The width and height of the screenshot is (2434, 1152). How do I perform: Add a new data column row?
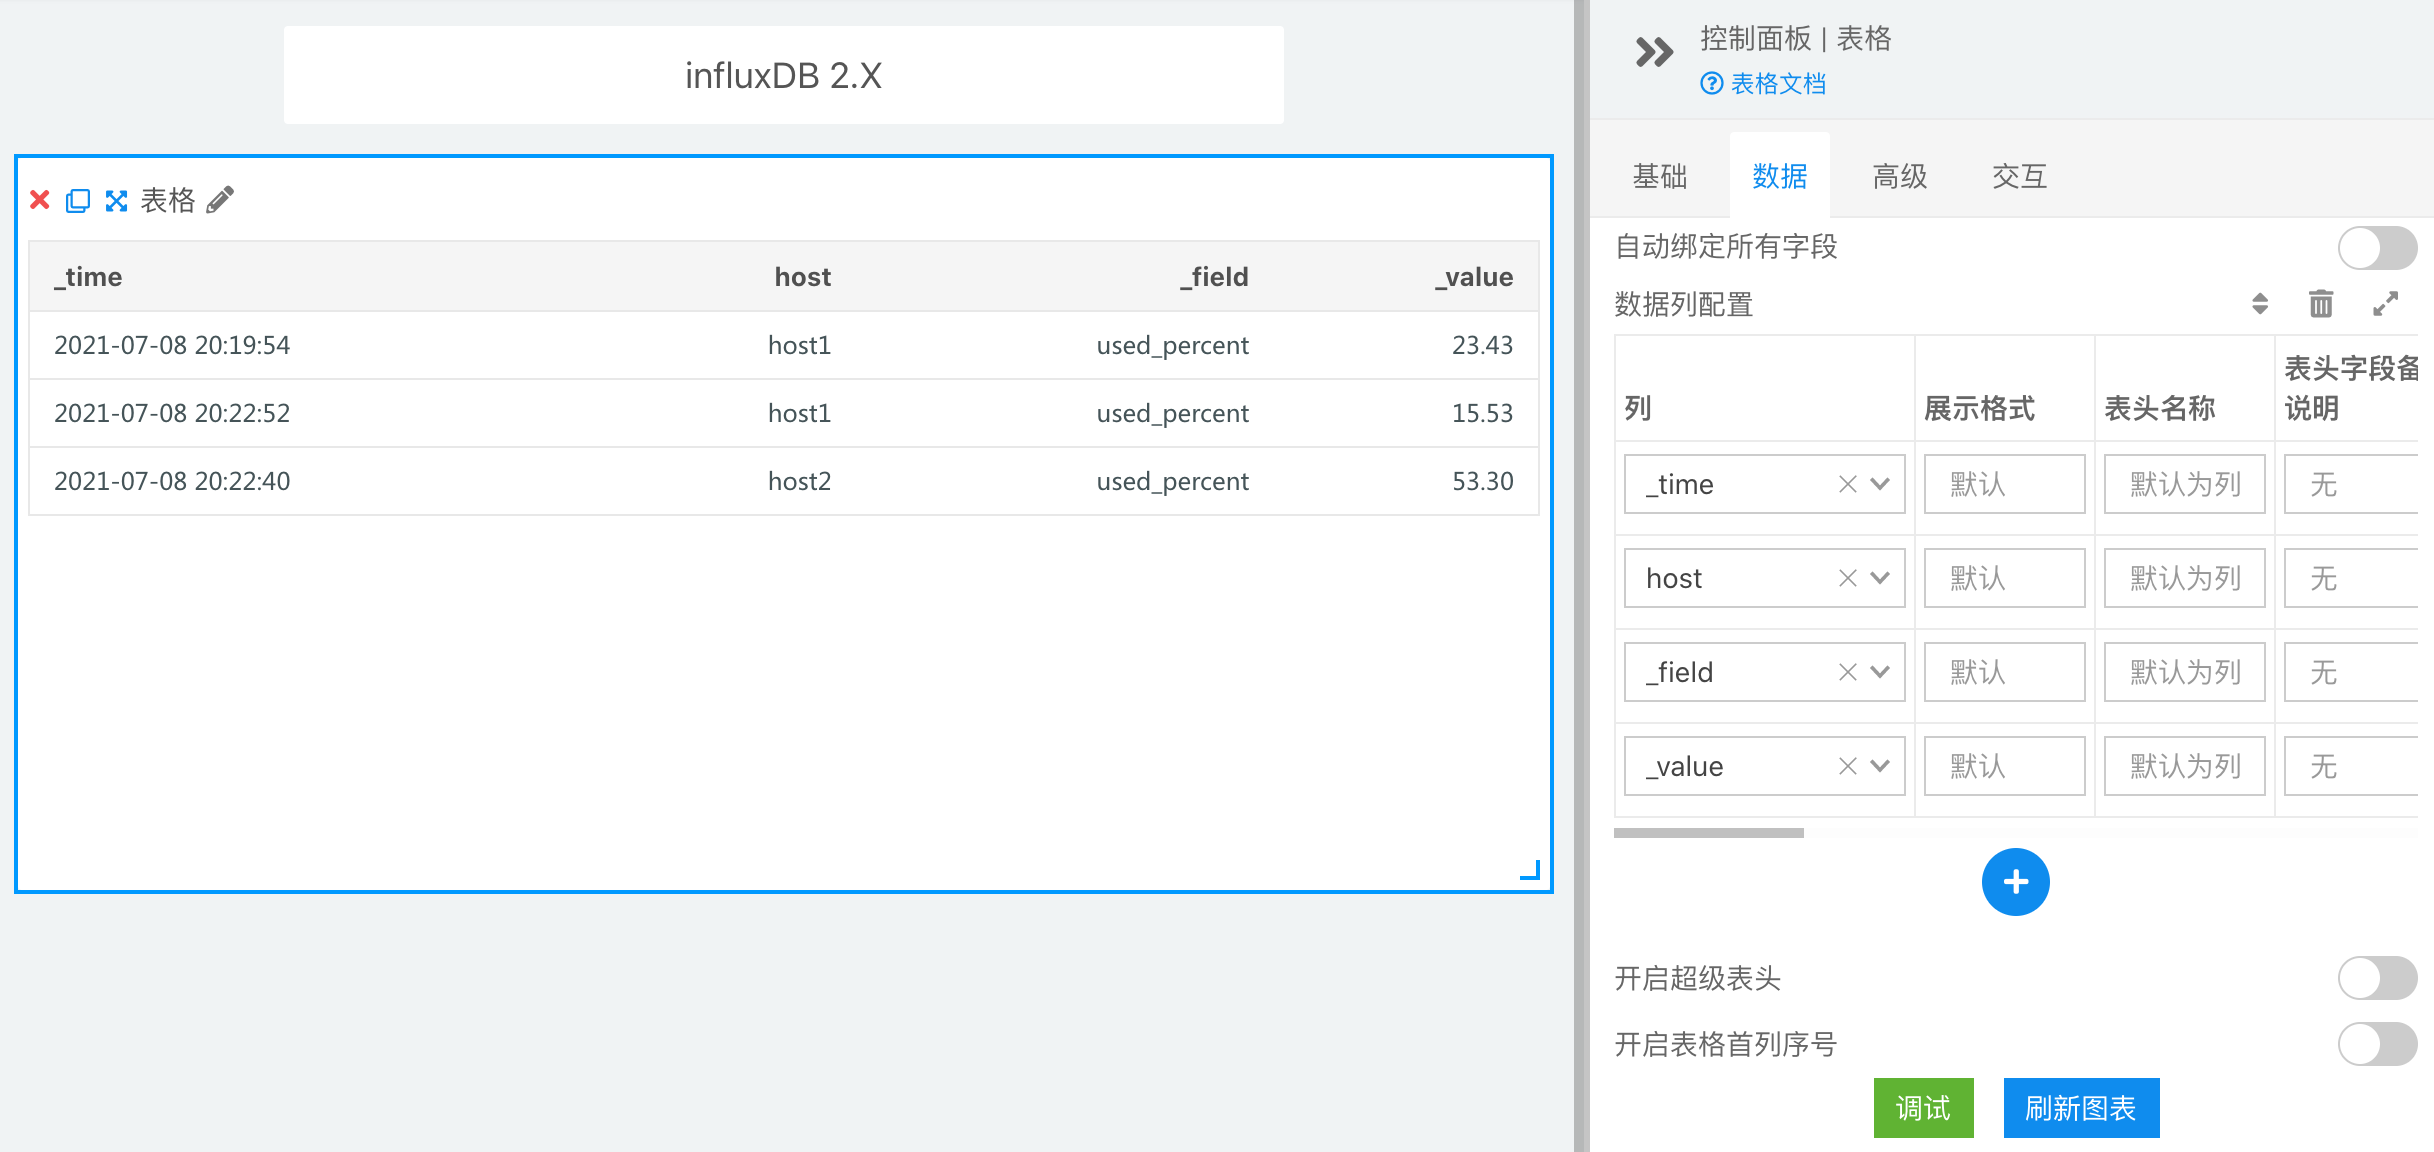2016,882
